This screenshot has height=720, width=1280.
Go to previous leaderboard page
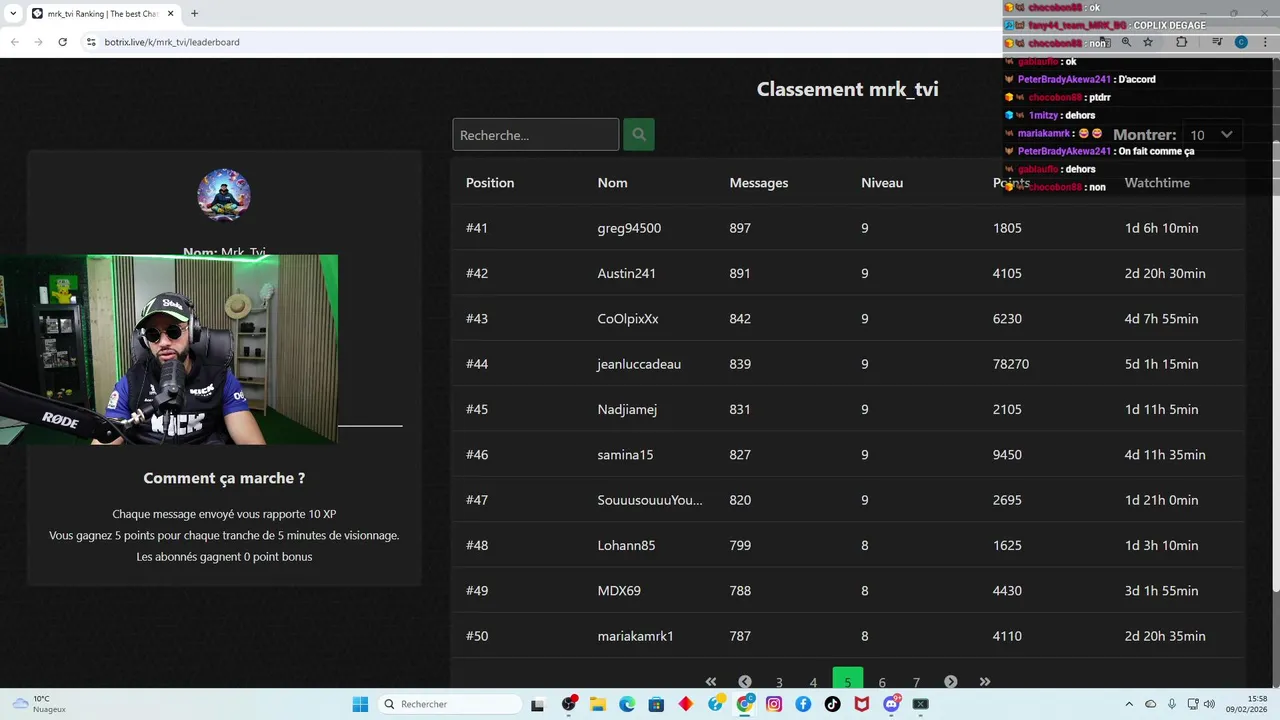click(745, 682)
